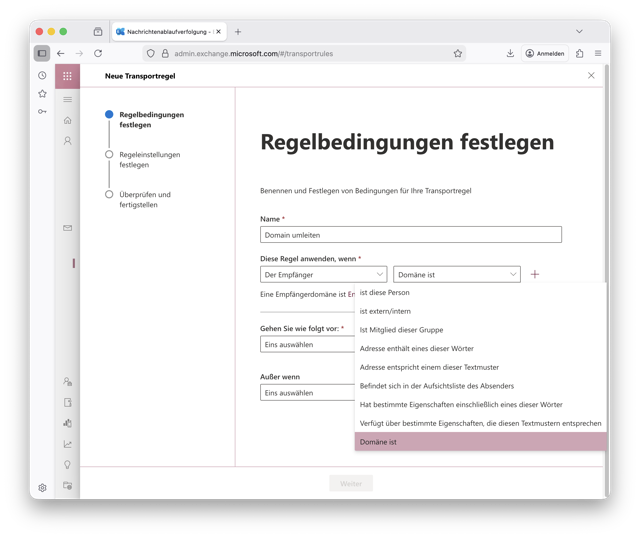This screenshot has width=640, height=538.
Task: Click the home icon in admin sidebar
Action: pyautogui.click(x=68, y=120)
